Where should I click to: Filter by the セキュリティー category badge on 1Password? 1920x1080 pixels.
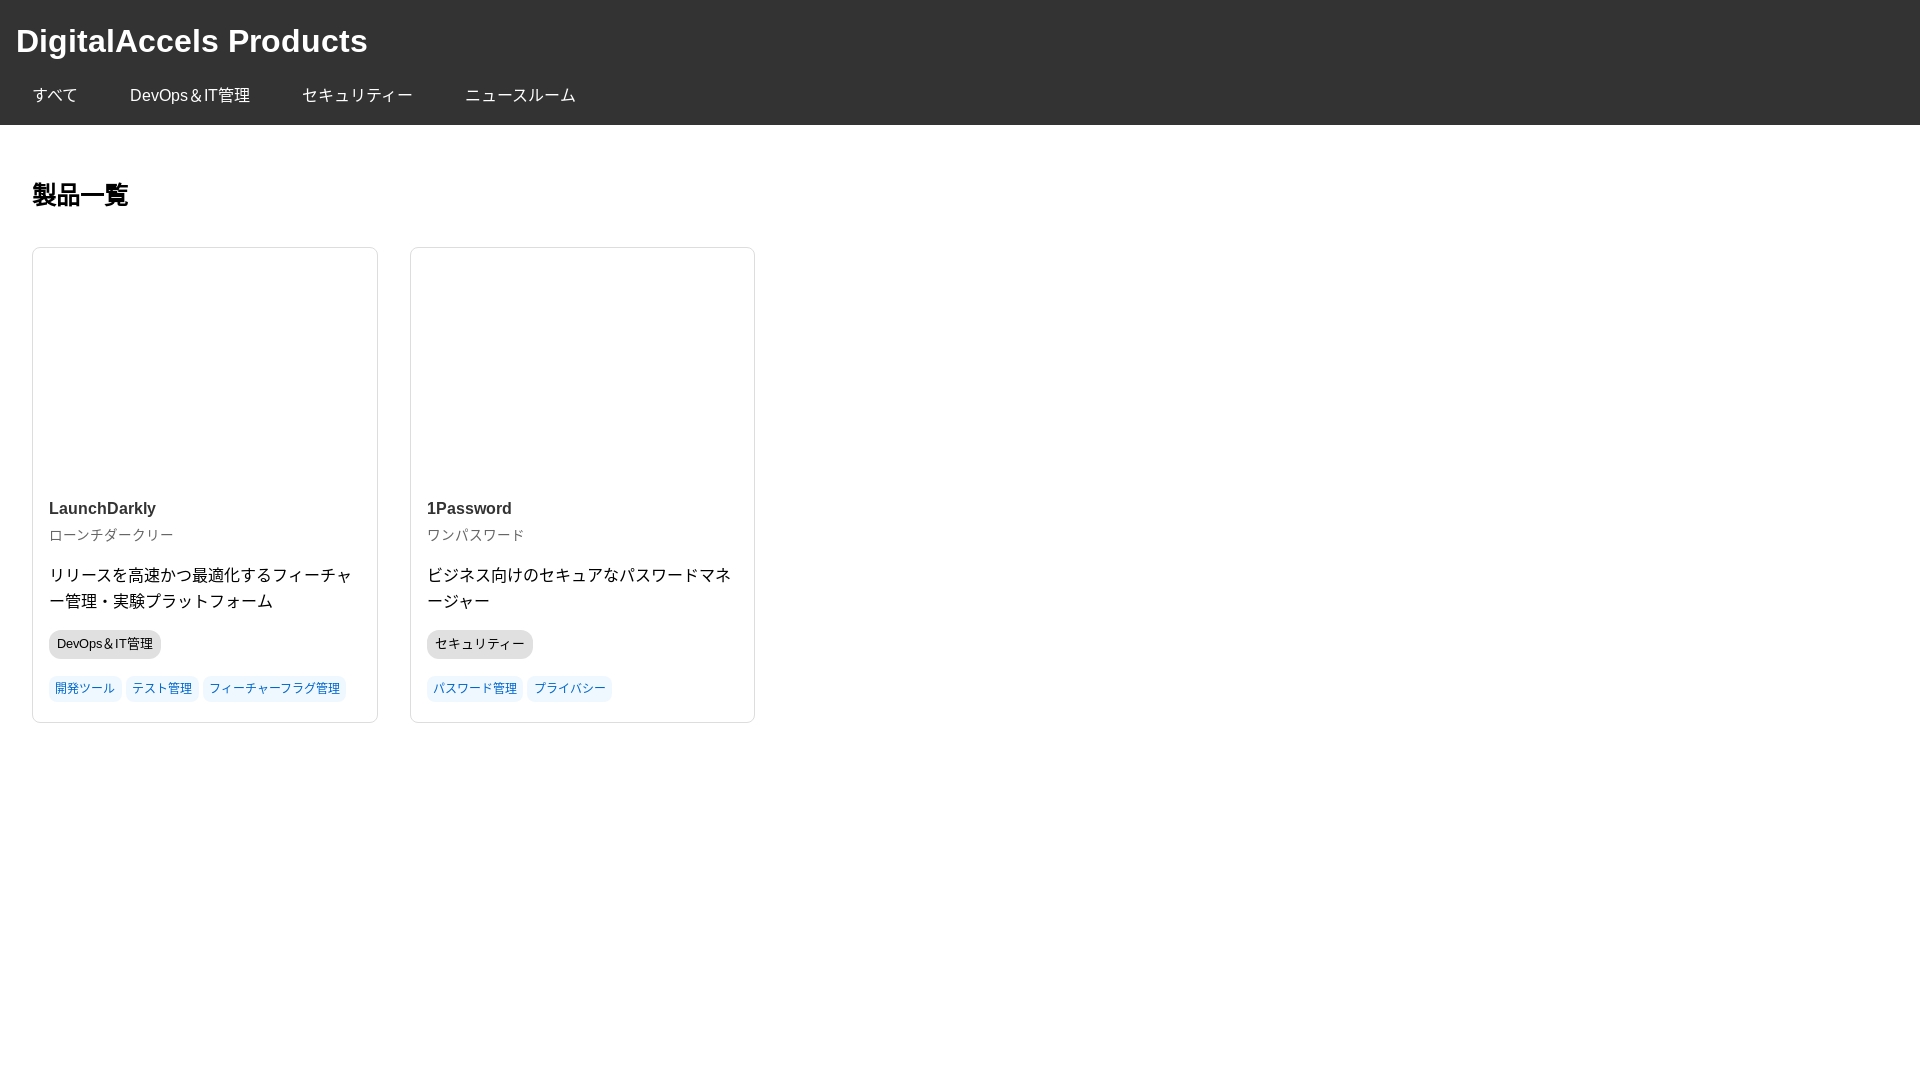pos(480,644)
